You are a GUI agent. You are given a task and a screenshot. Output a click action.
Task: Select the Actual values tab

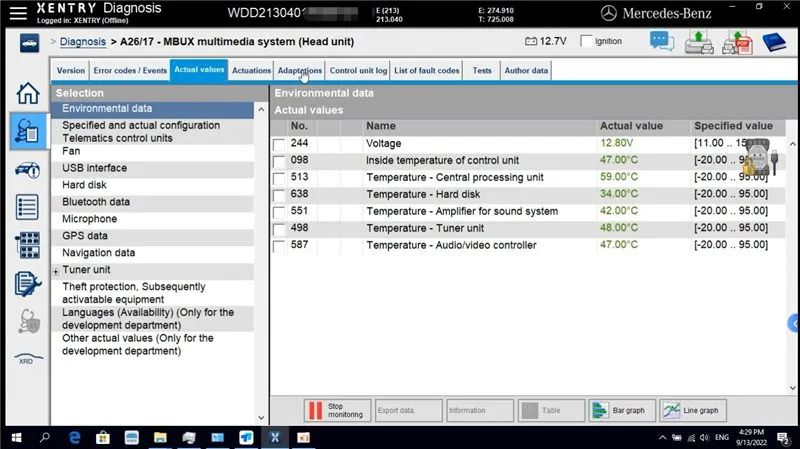click(199, 70)
